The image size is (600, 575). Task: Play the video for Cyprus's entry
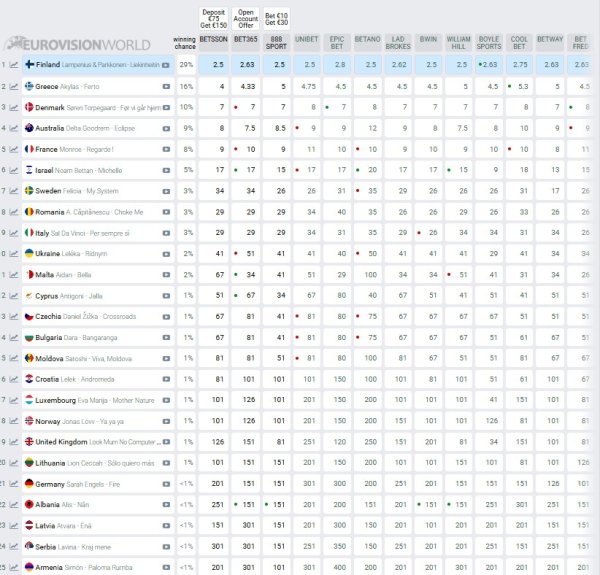point(166,296)
